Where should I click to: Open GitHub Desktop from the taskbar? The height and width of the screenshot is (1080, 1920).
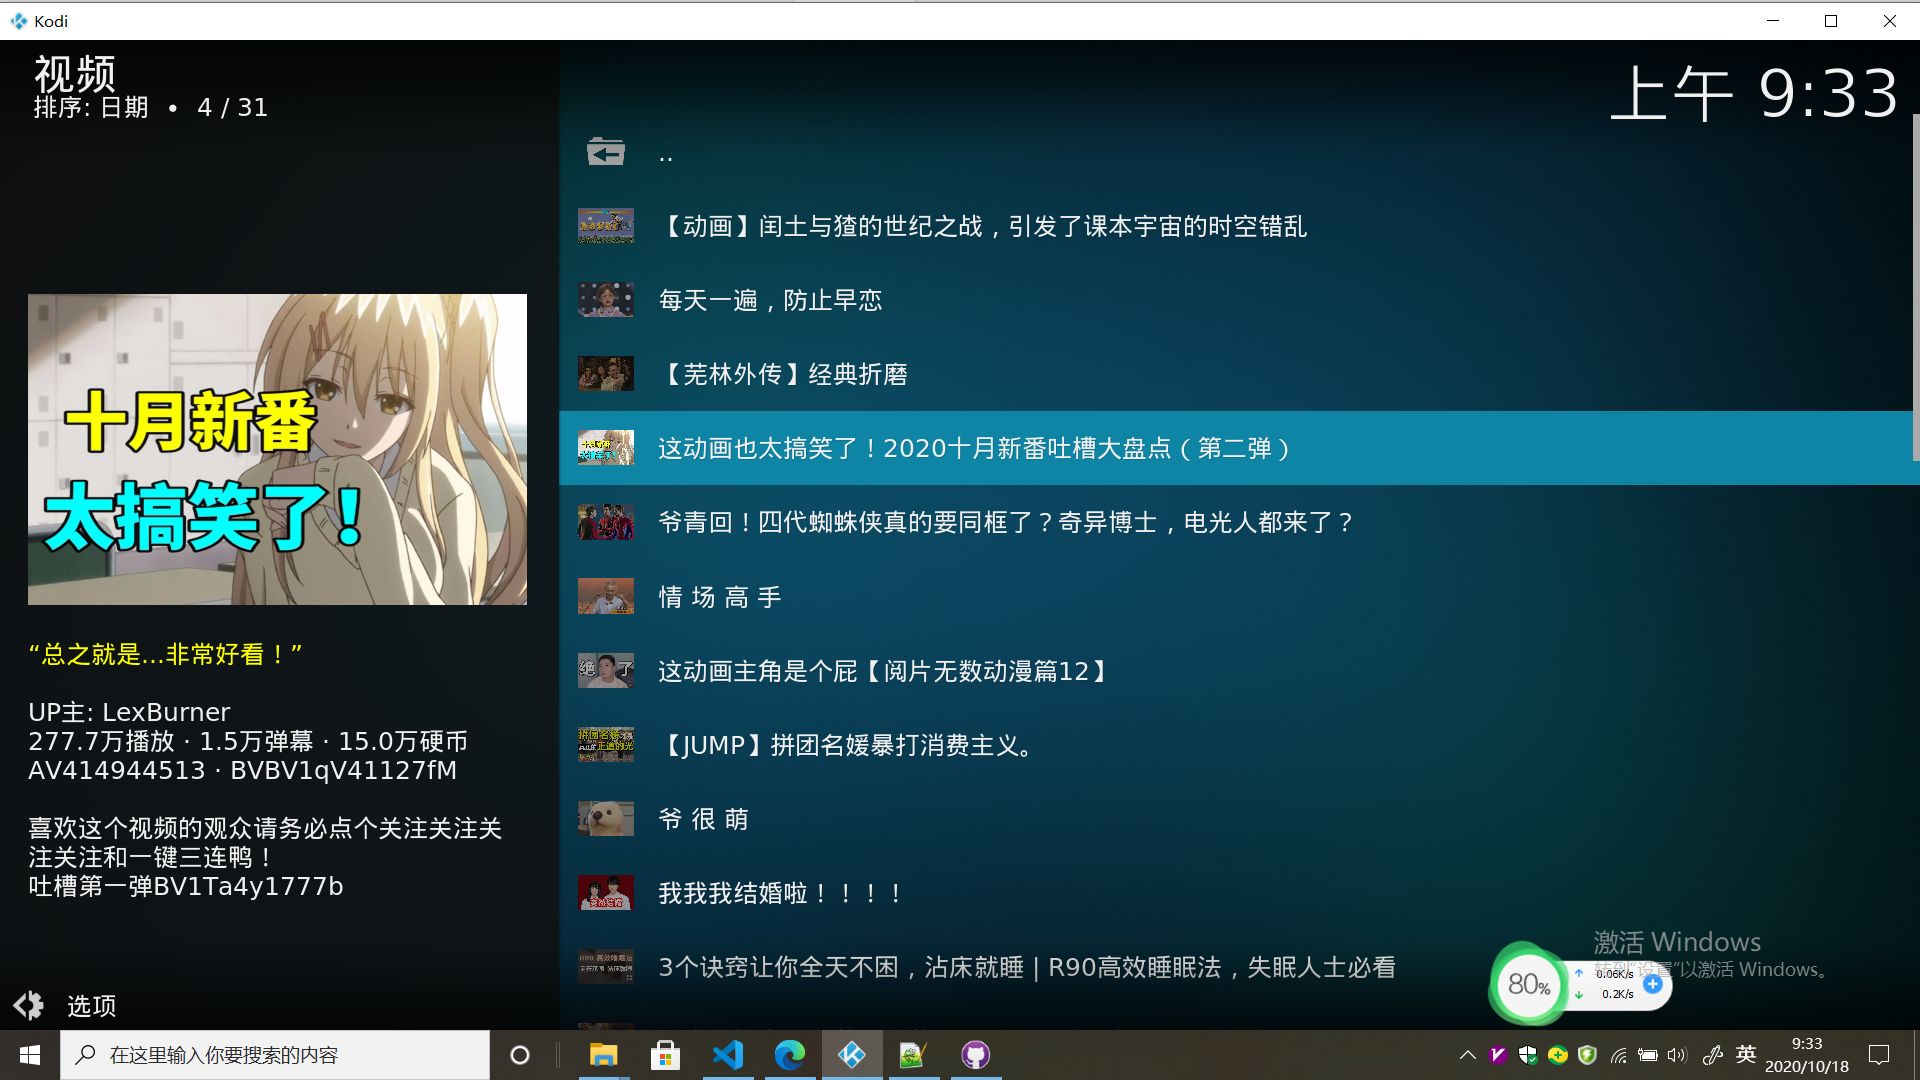coord(976,1055)
